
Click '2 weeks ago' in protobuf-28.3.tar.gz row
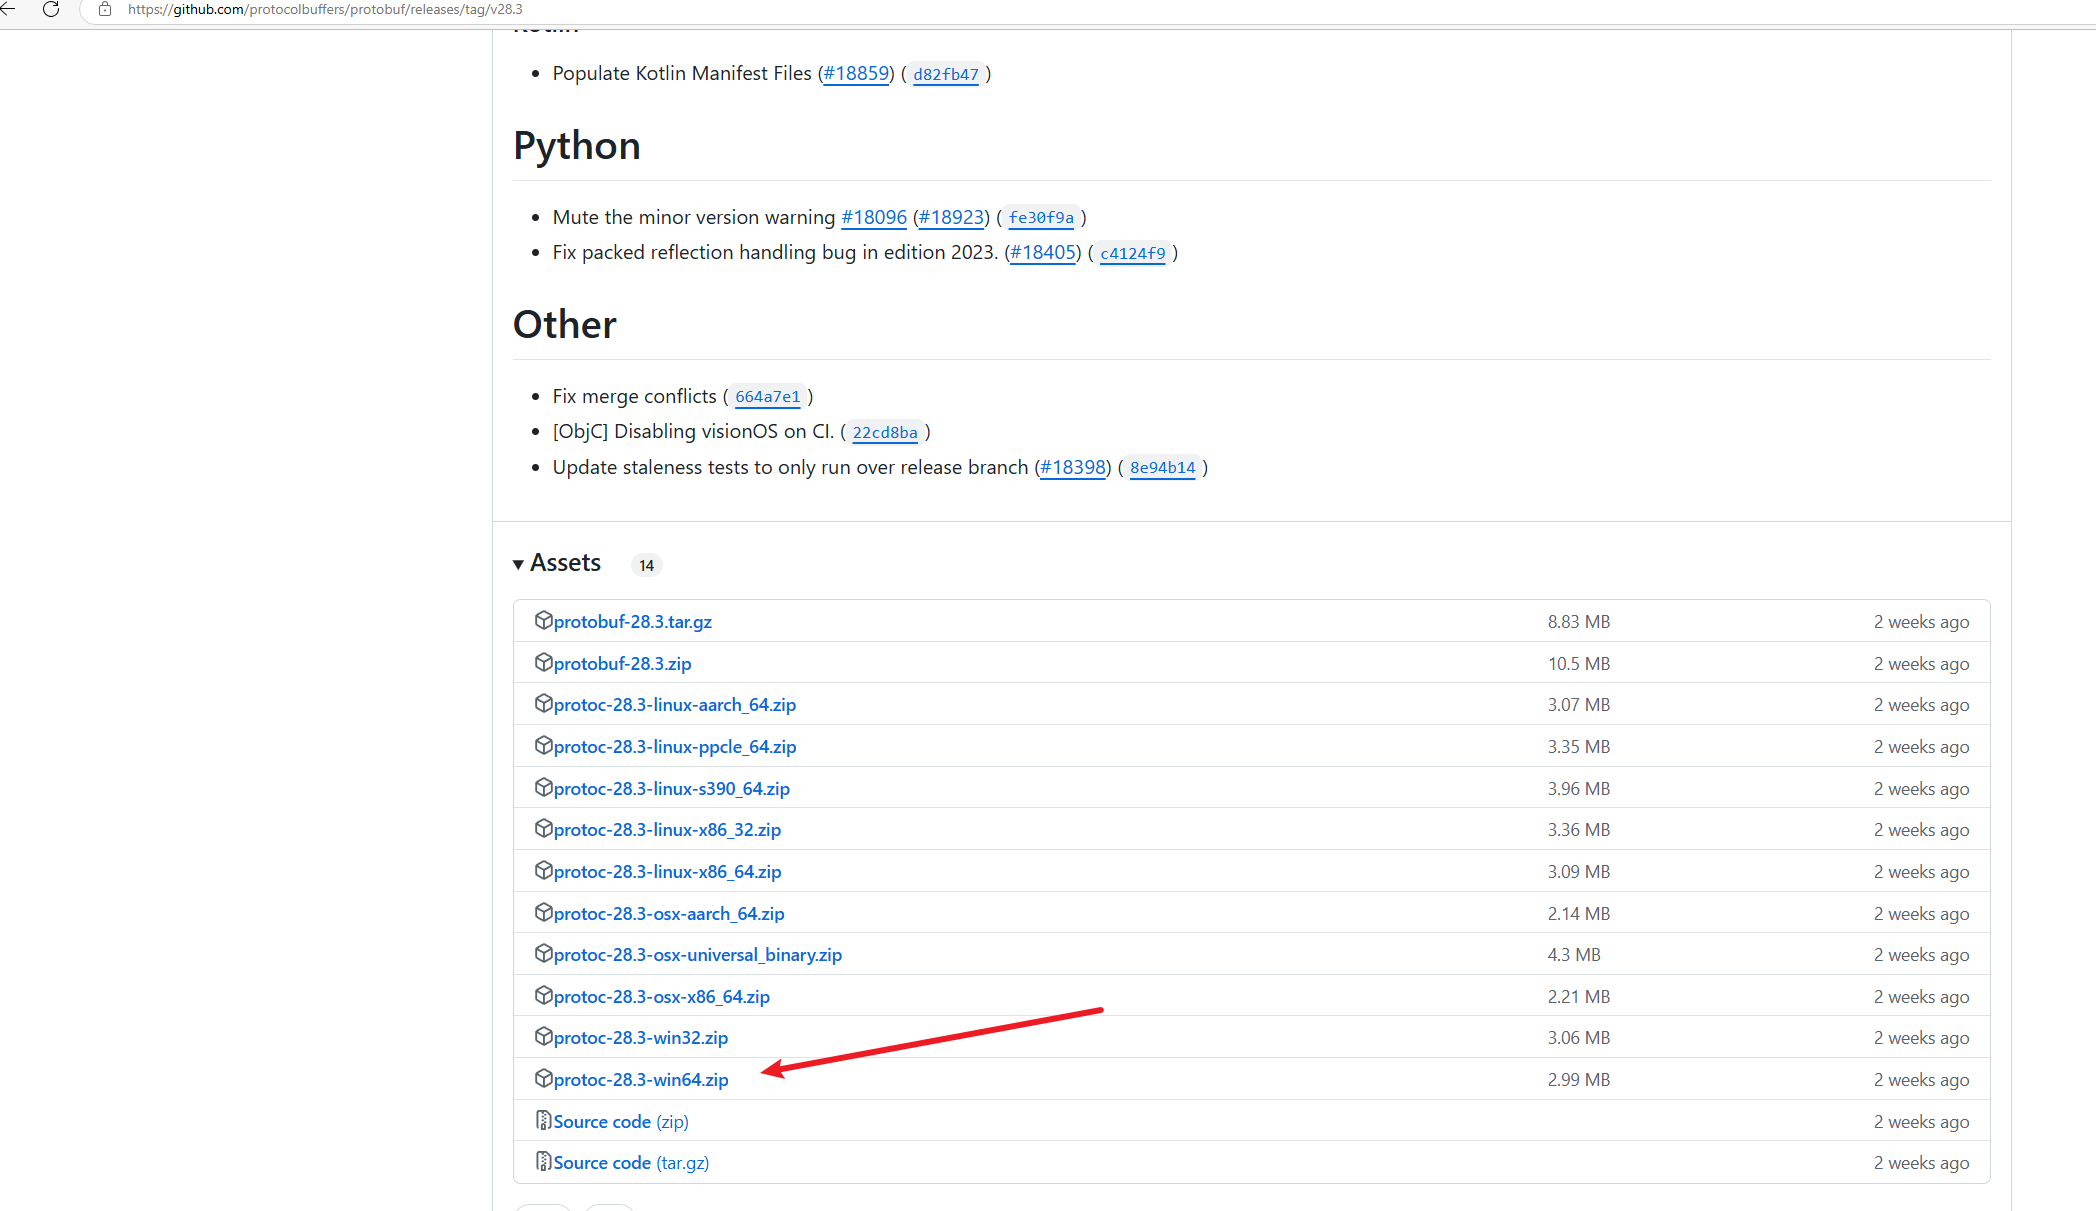[x=1921, y=622]
